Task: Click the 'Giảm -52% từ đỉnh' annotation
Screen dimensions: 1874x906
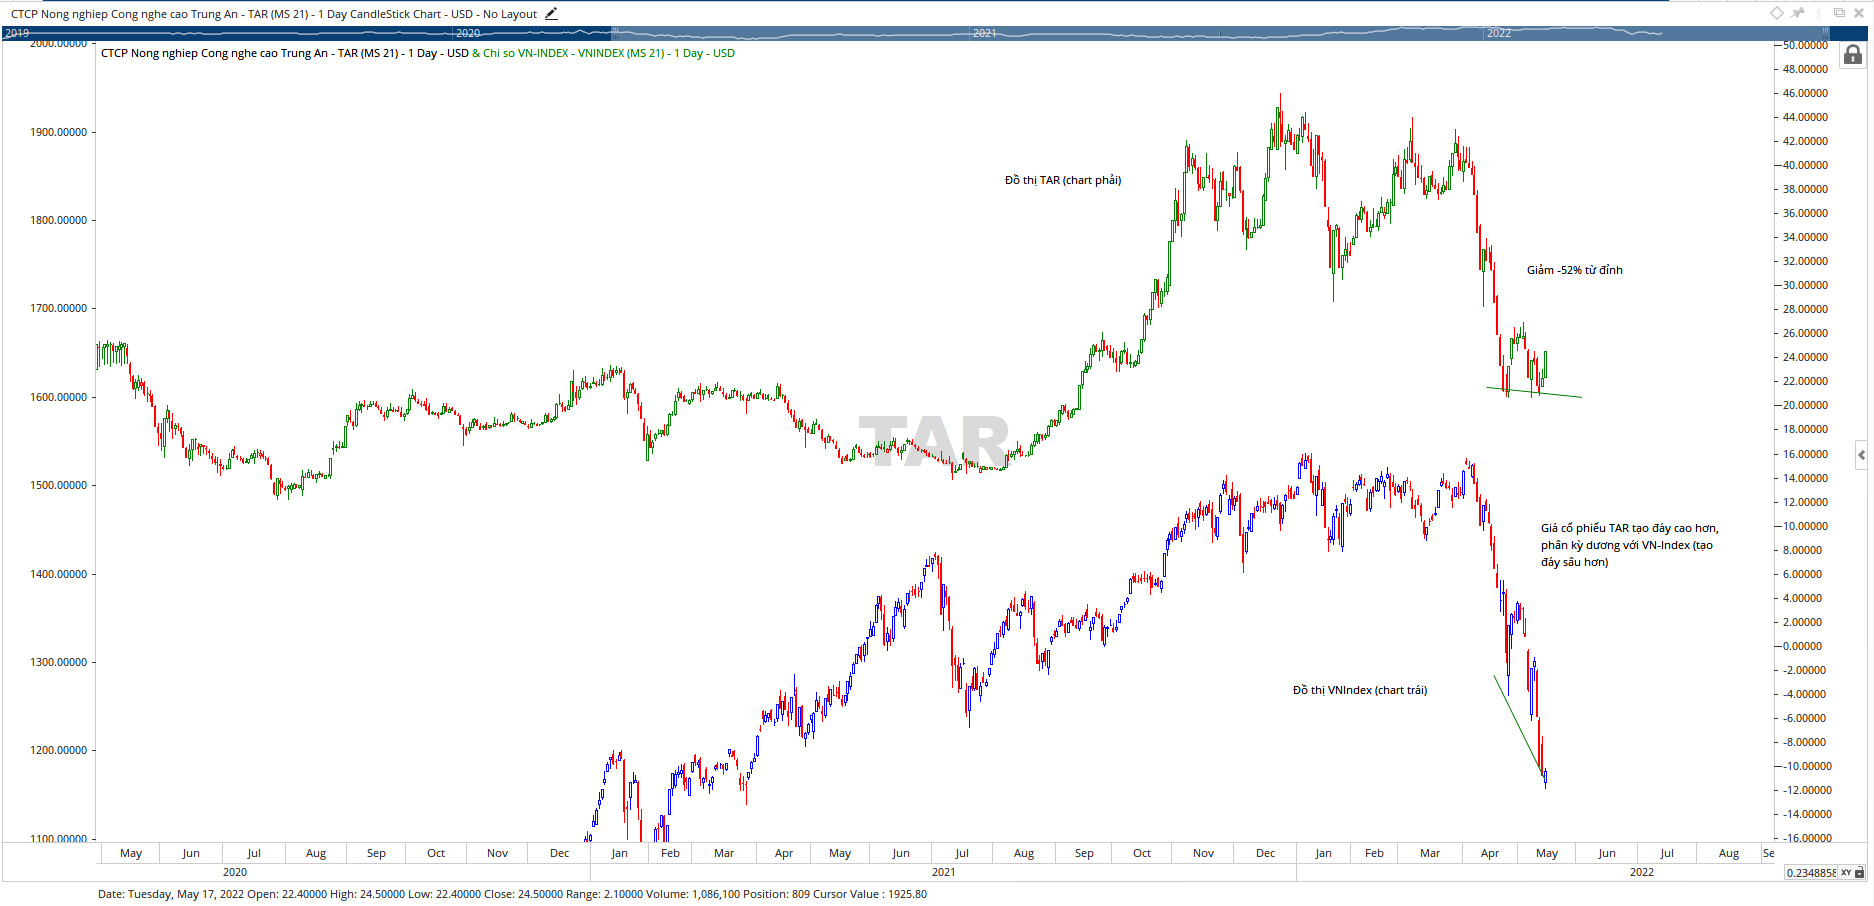Action: pyautogui.click(x=1574, y=270)
